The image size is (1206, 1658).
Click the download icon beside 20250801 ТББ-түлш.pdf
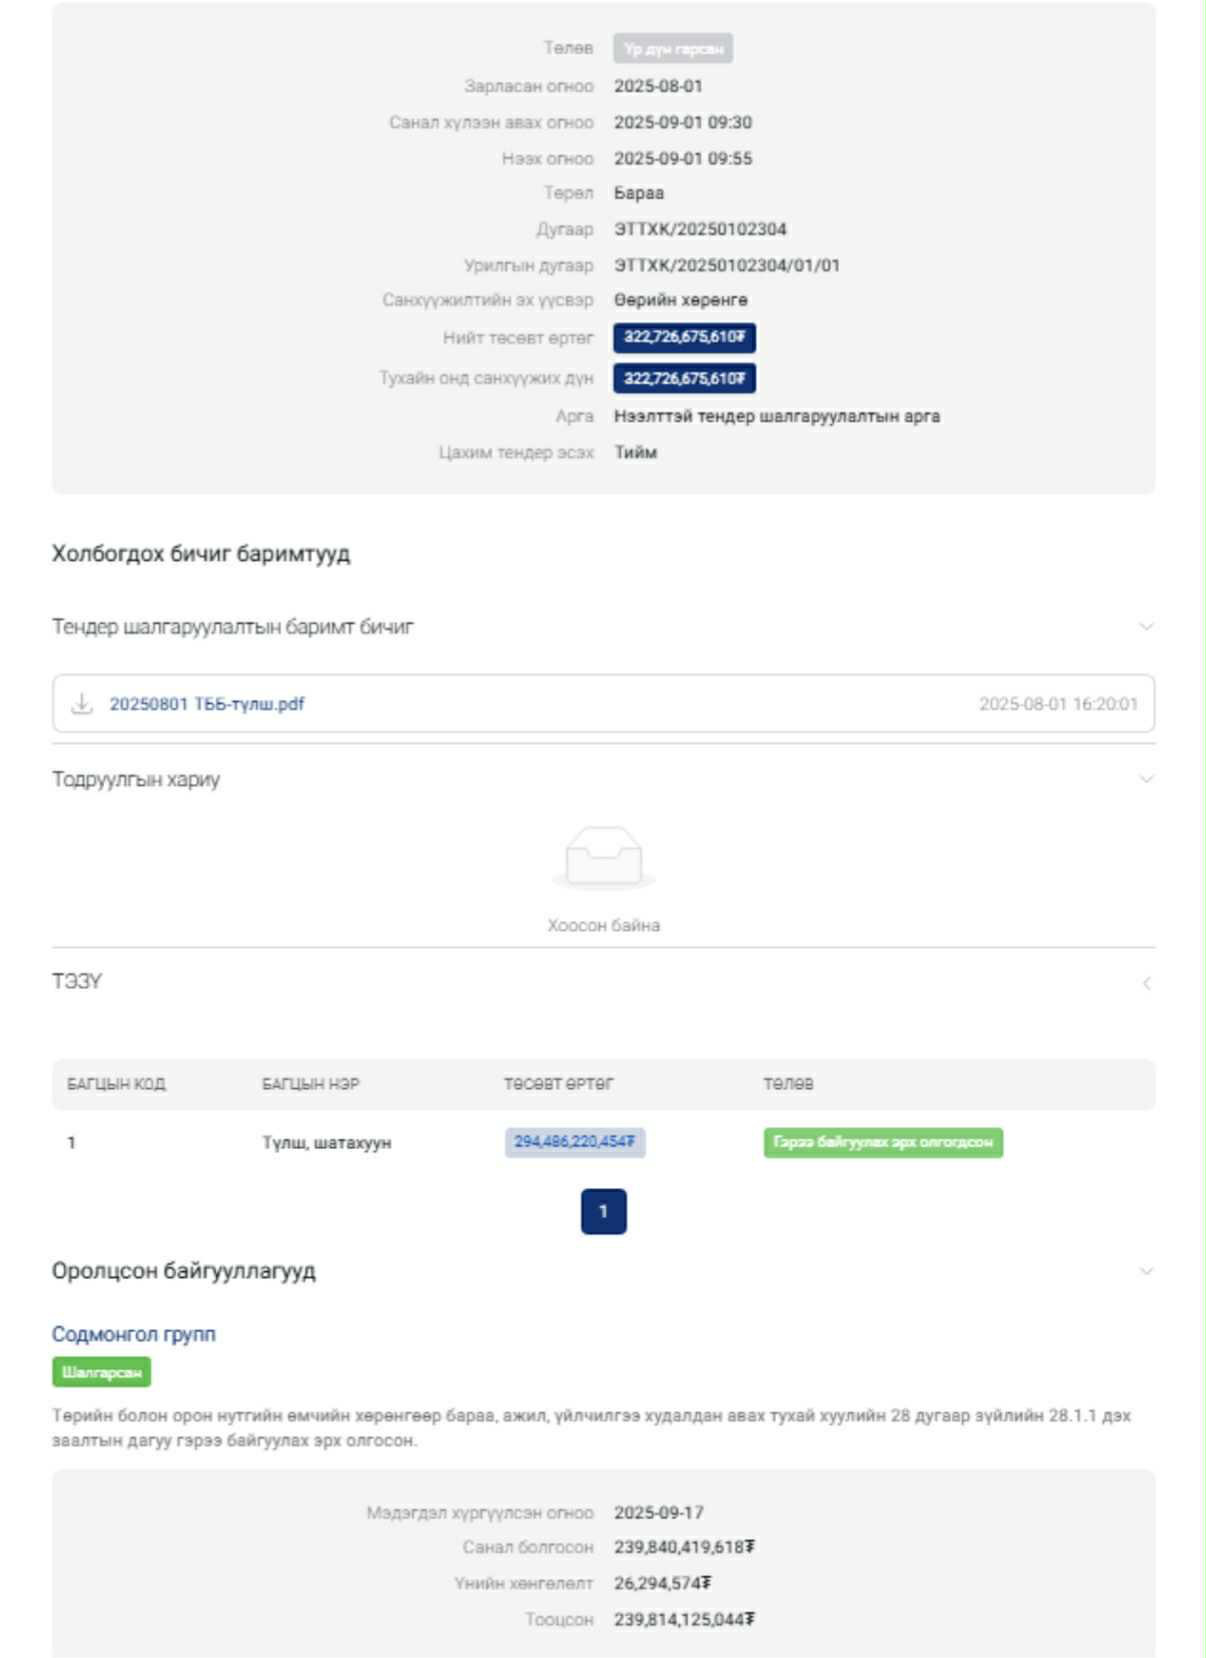(81, 704)
